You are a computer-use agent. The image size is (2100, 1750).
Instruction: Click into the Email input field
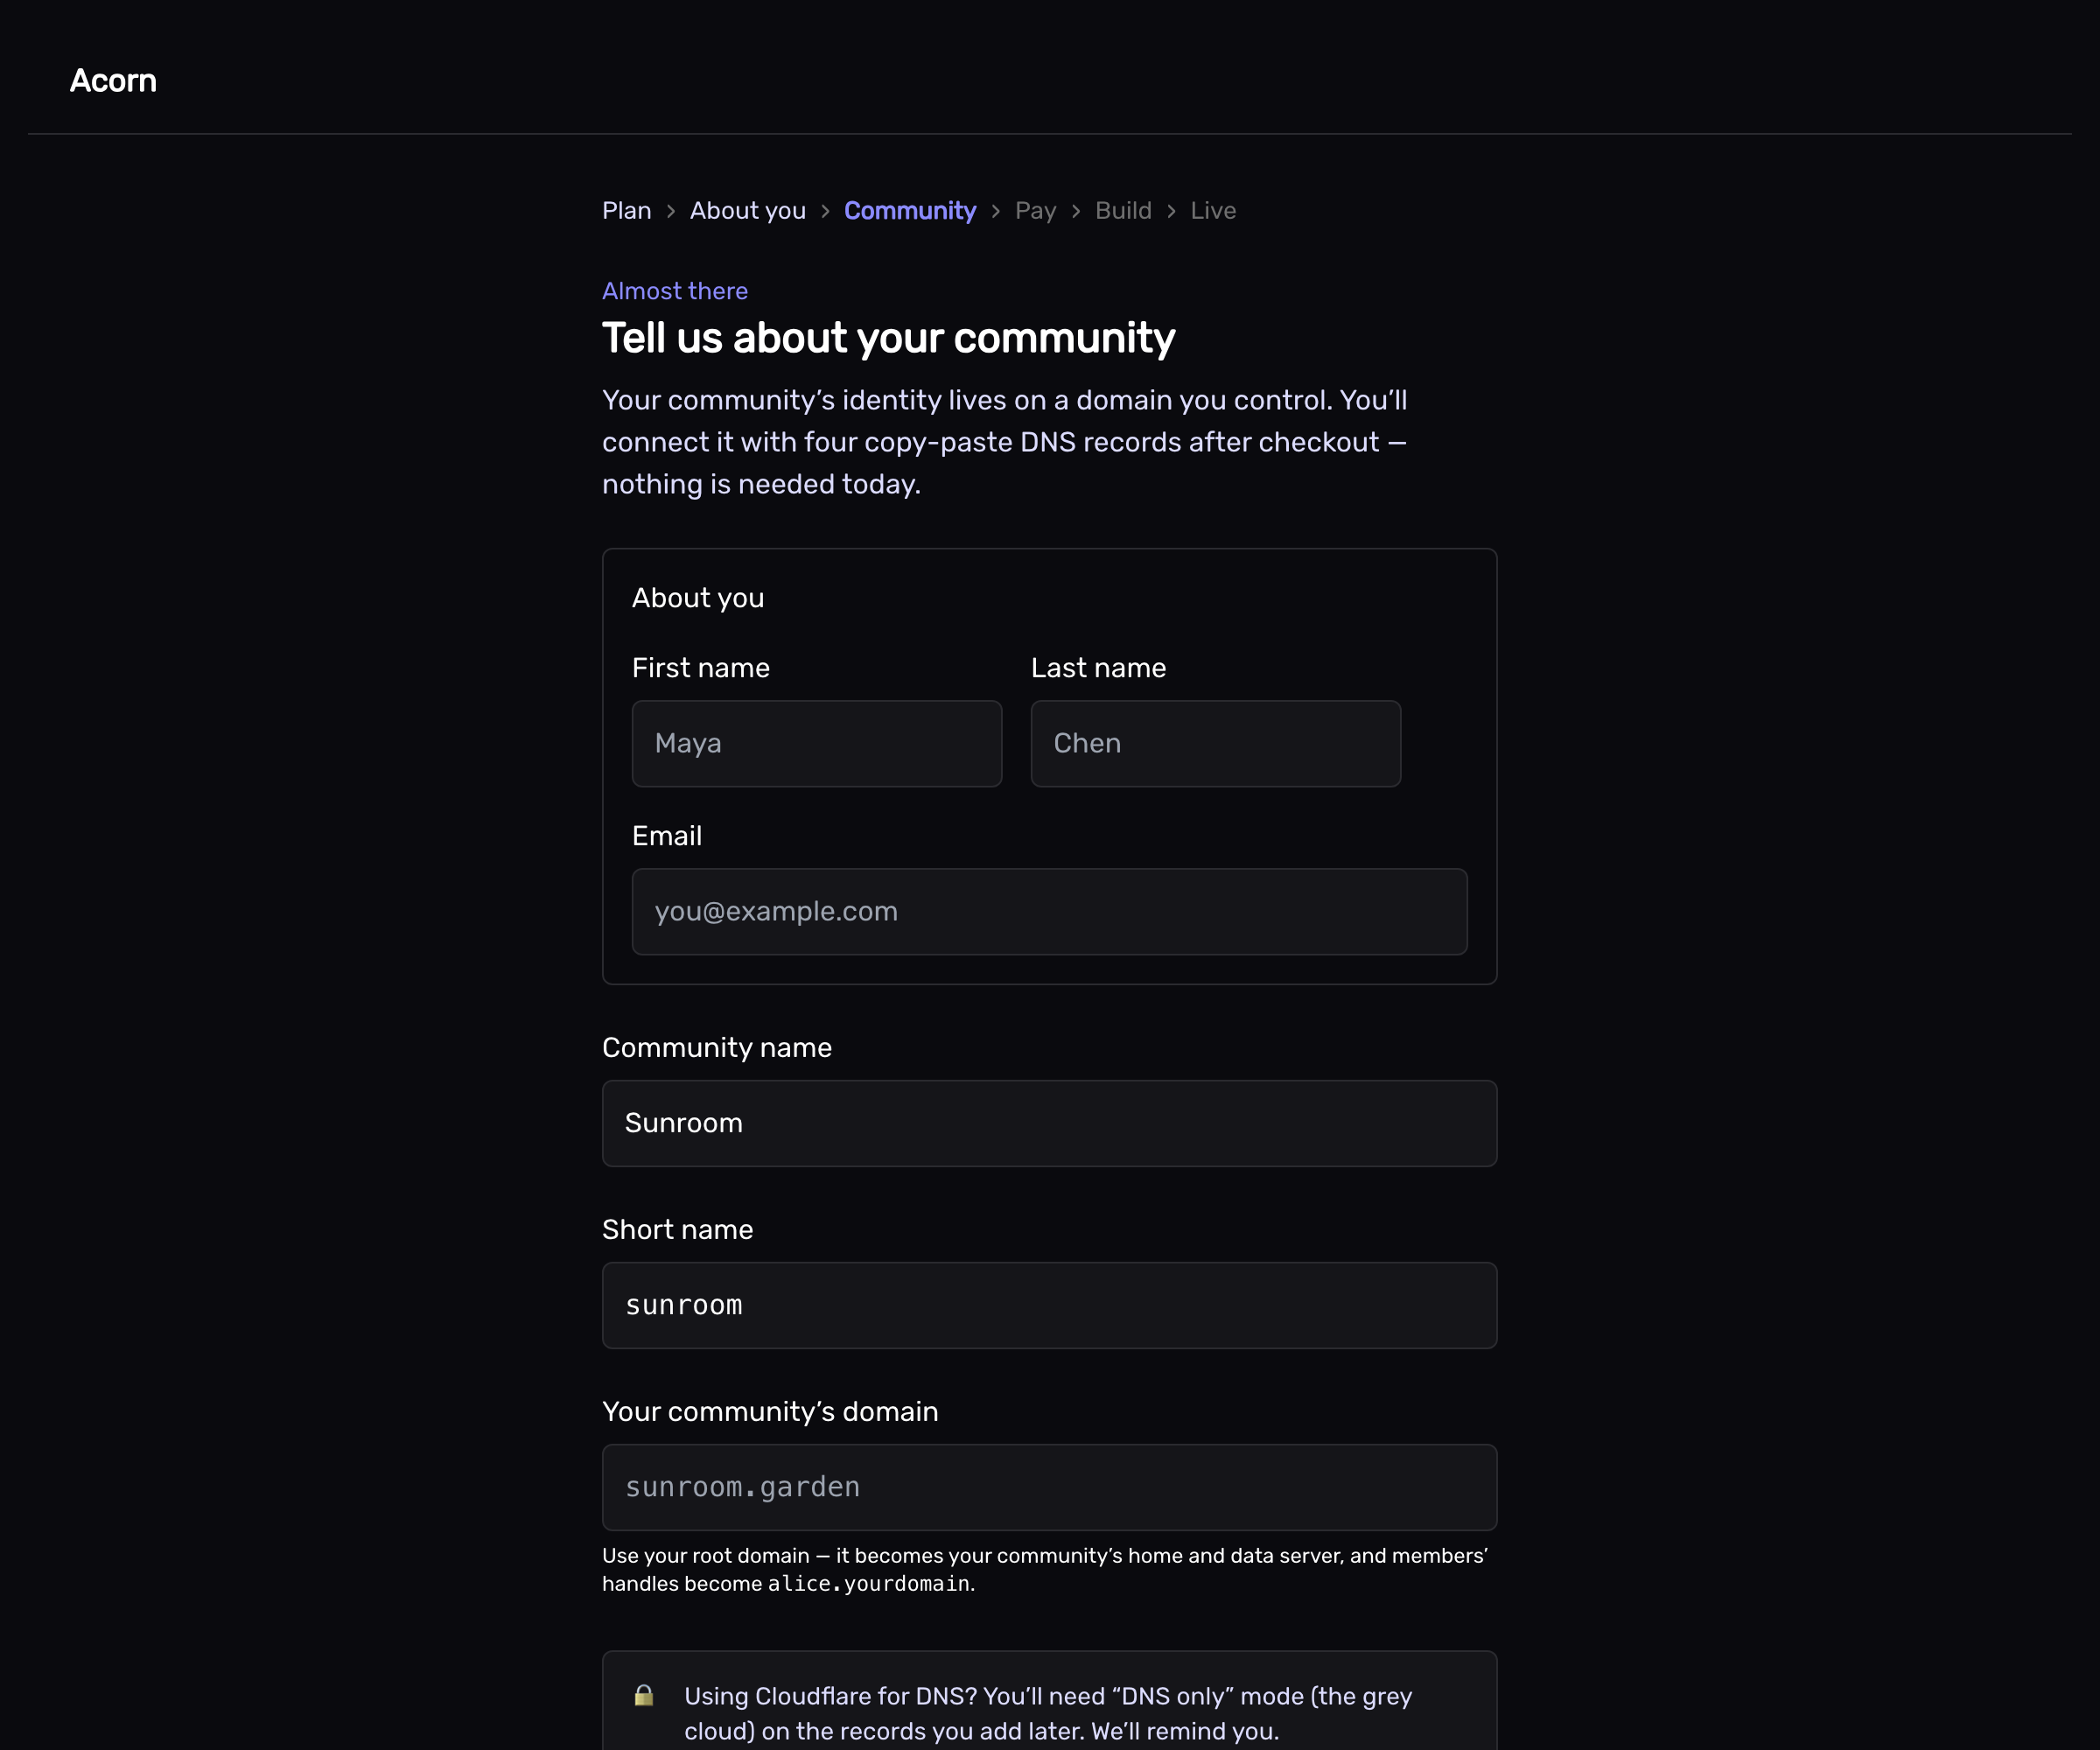tap(1049, 911)
